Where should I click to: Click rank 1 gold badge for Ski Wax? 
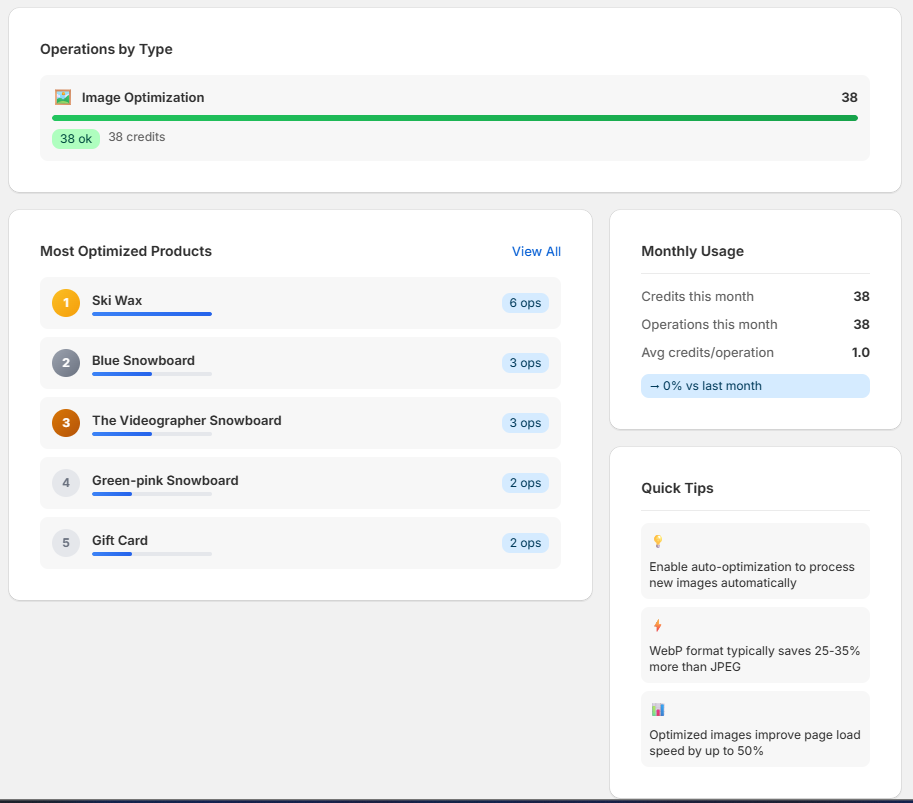point(66,303)
